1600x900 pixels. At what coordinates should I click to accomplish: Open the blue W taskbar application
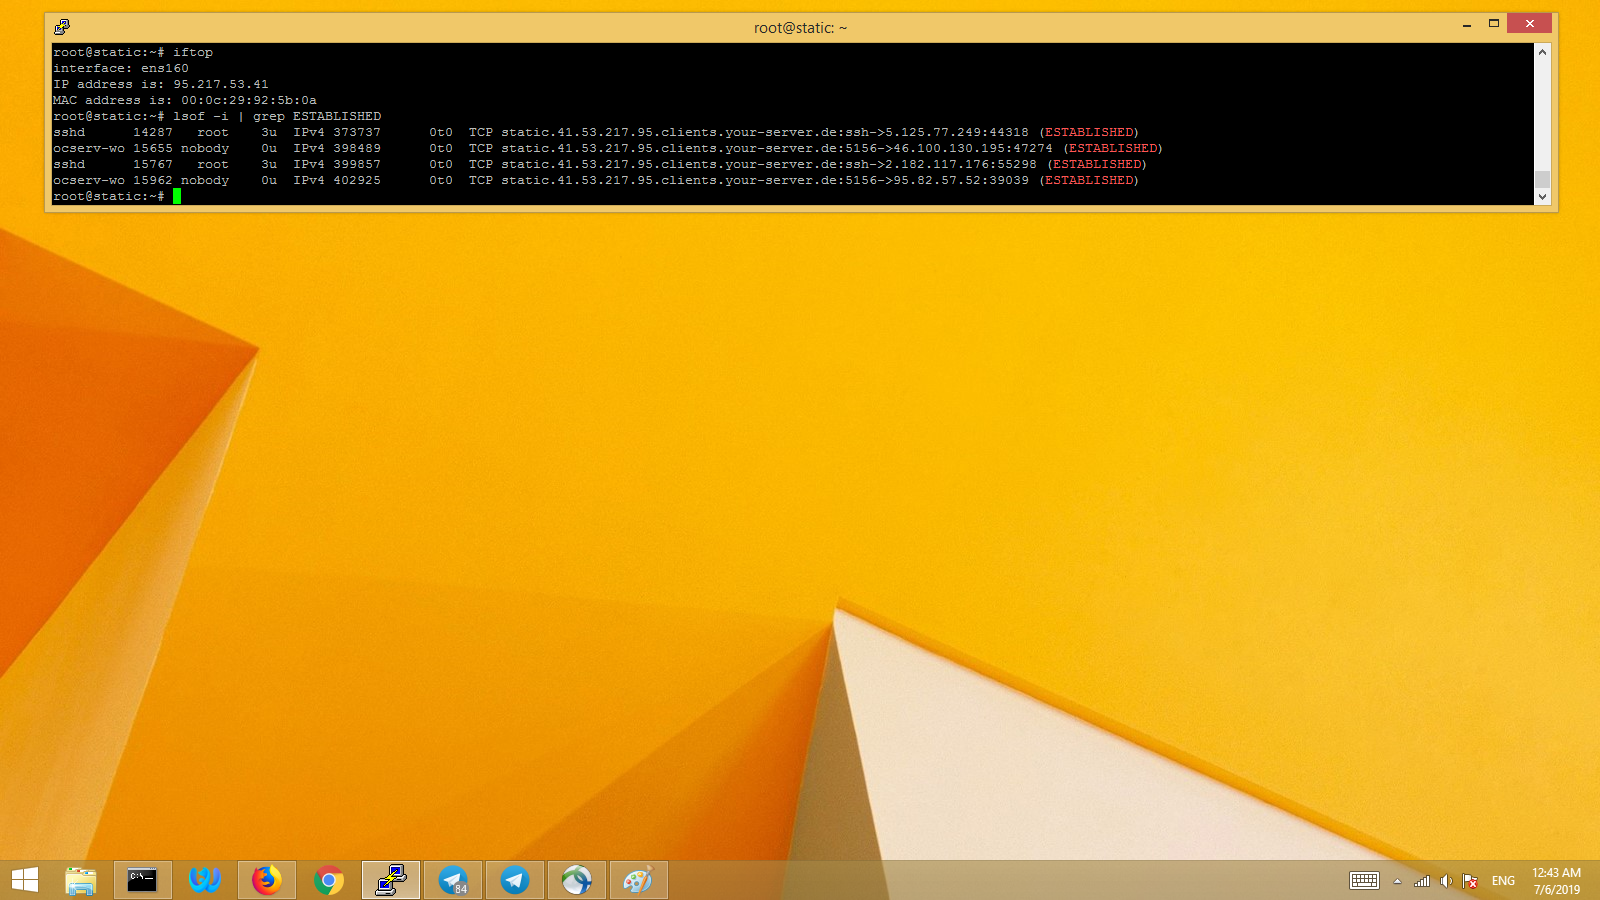pos(205,880)
